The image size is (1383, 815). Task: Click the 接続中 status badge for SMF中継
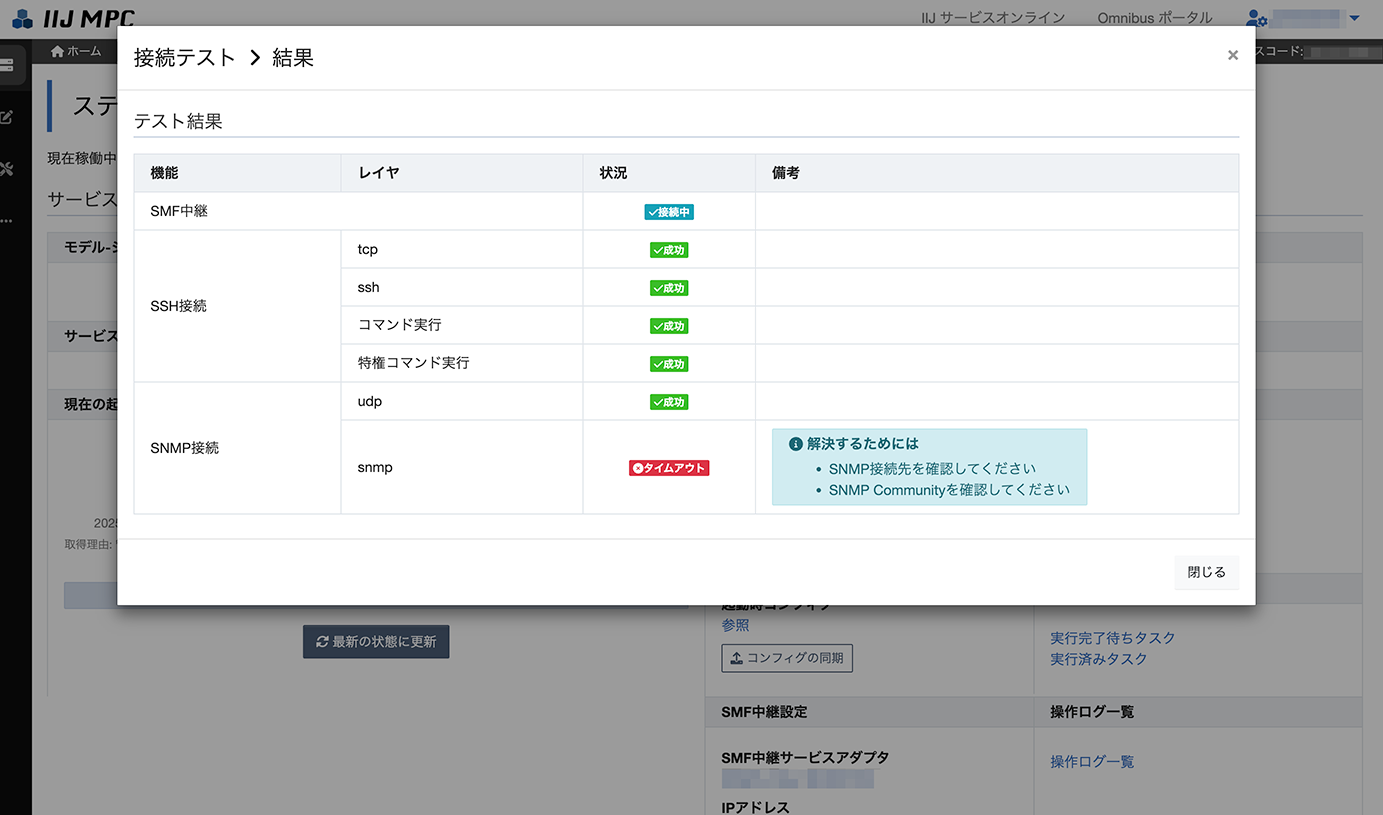pyautogui.click(x=669, y=212)
